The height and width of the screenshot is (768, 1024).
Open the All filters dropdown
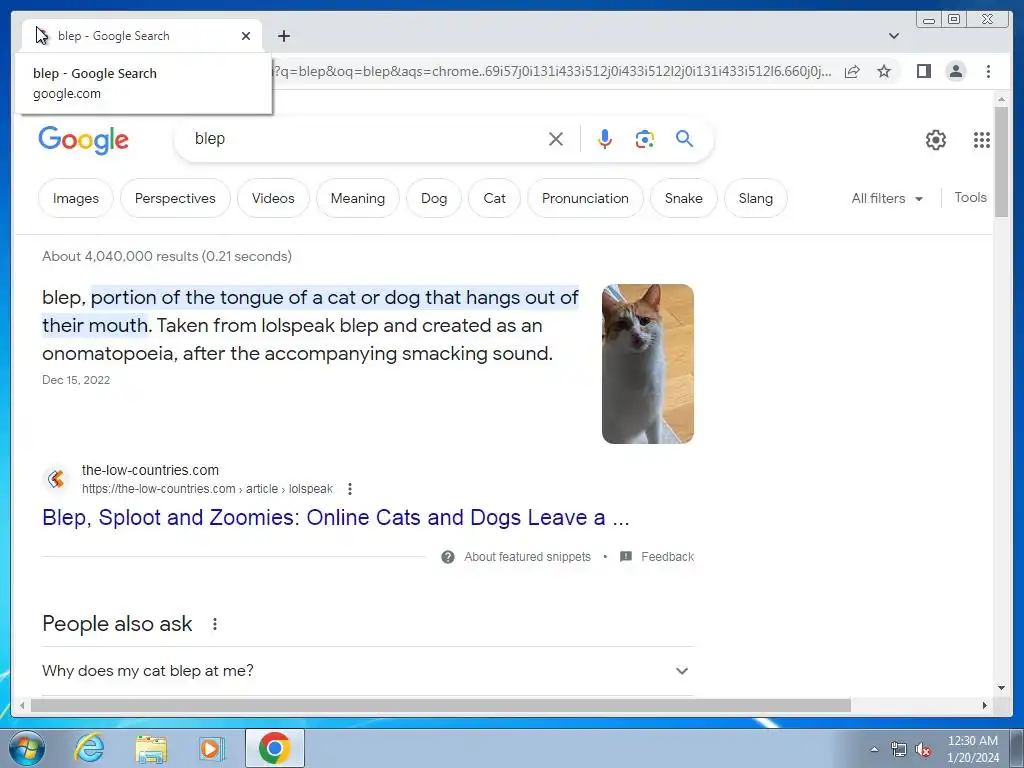(x=887, y=198)
